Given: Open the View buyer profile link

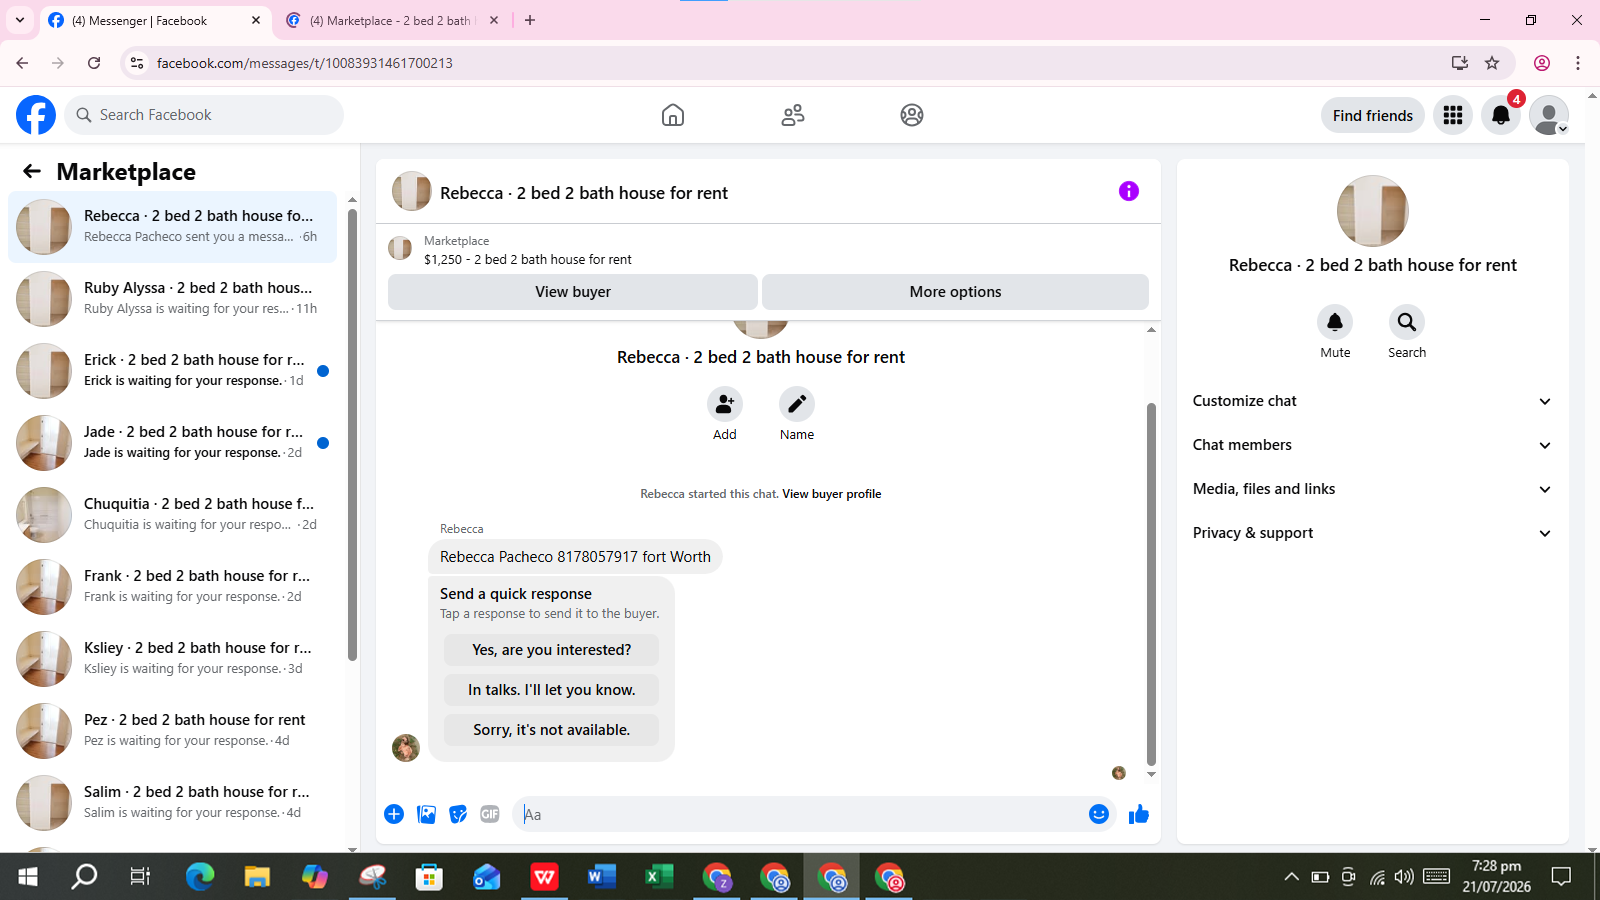Looking at the screenshot, I should click(x=832, y=494).
